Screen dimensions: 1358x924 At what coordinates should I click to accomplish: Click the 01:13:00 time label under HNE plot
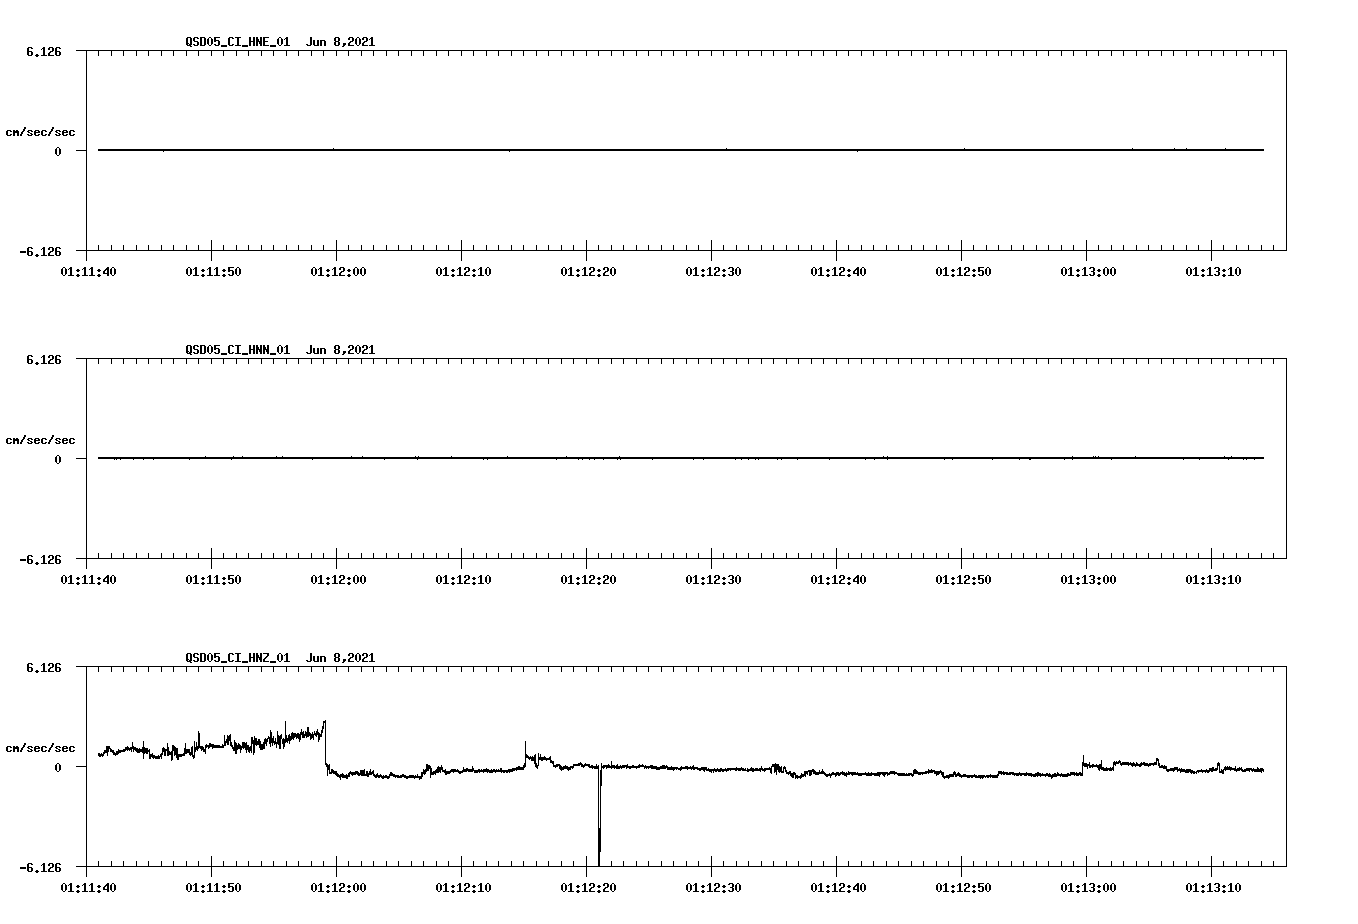1088,271
